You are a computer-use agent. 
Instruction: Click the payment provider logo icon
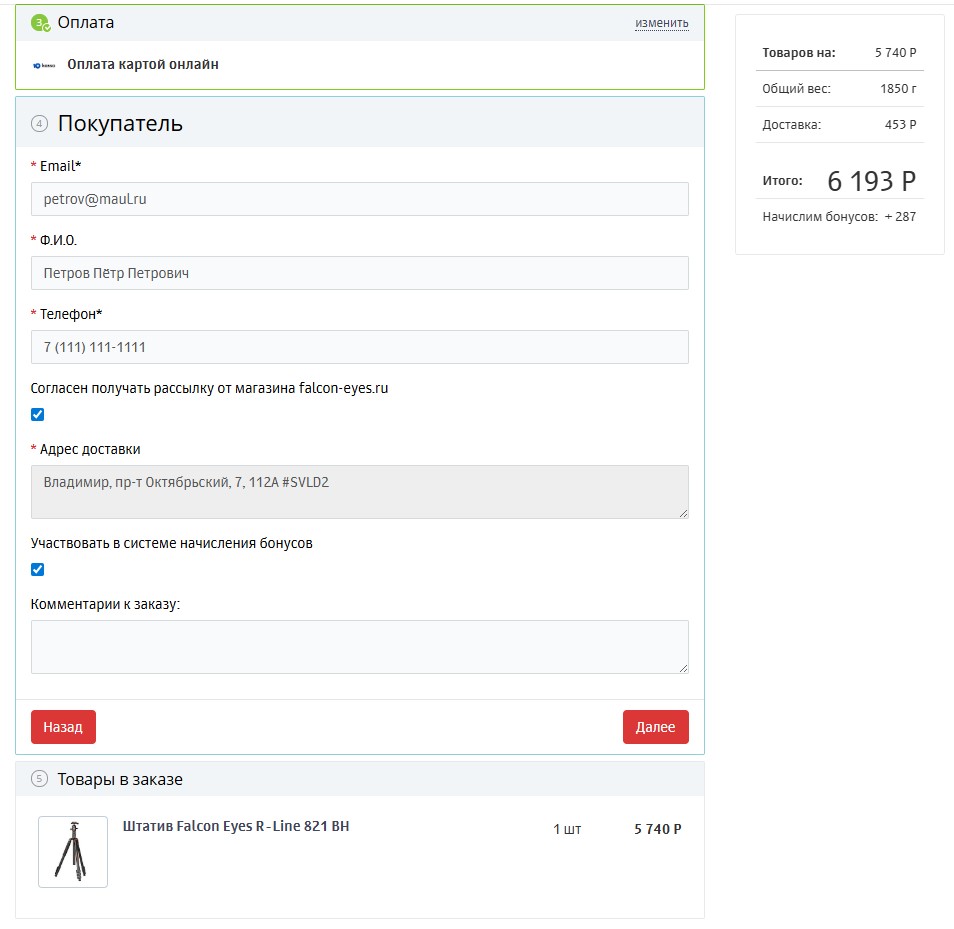43,65
